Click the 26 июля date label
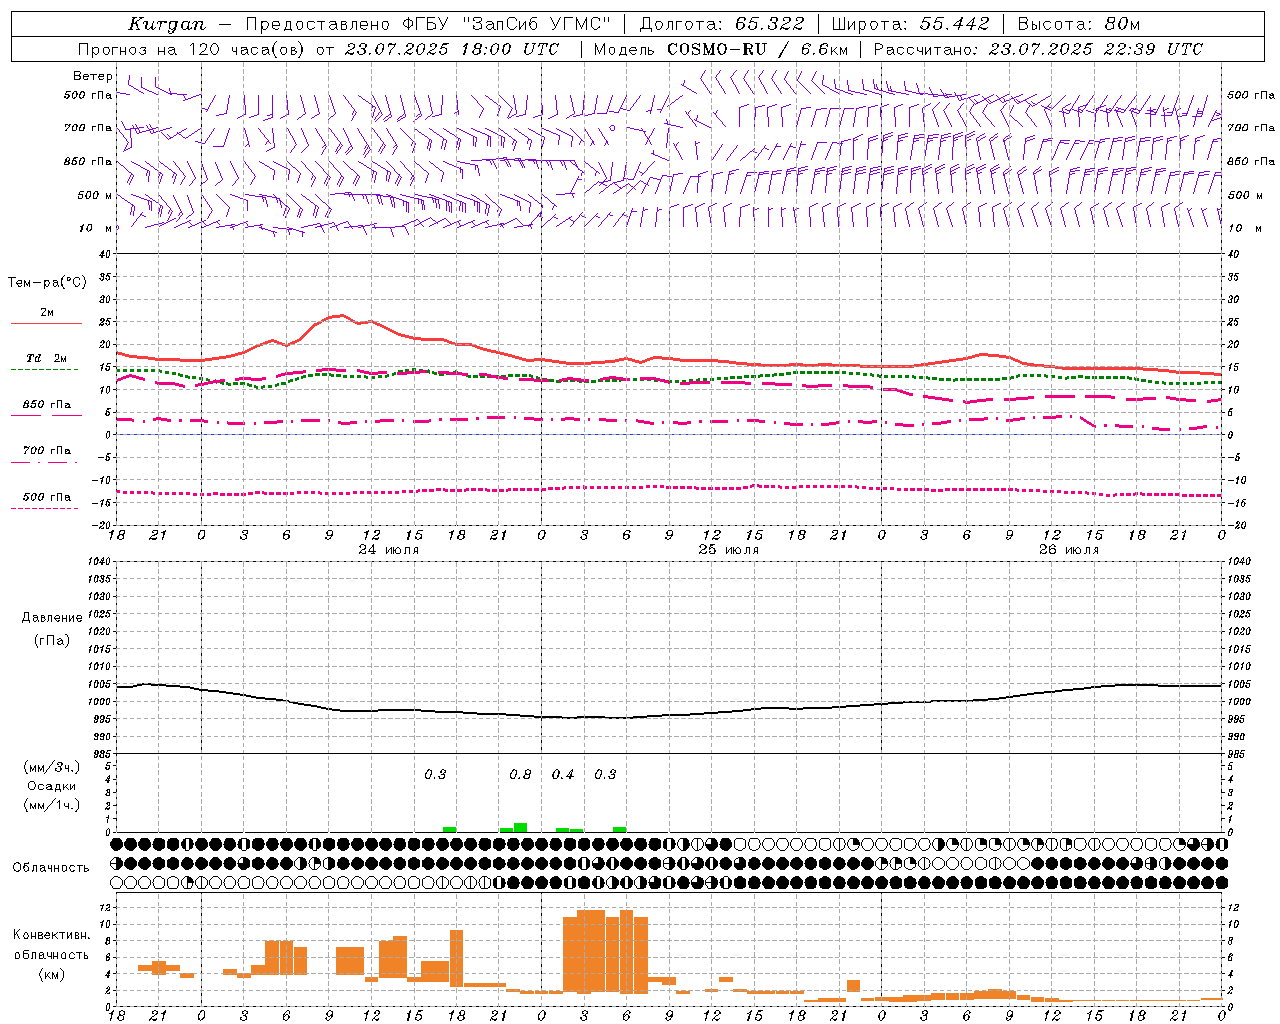 tap(1069, 550)
